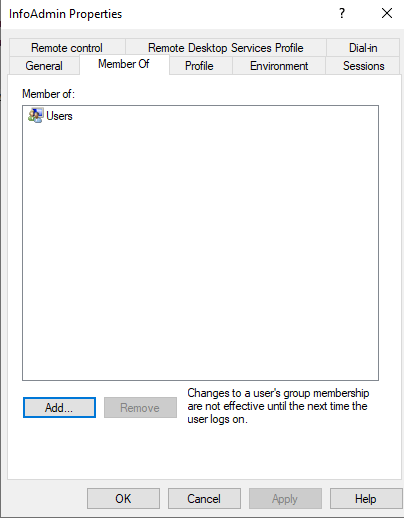Cancel the properties dialog
Image resolution: width=404 pixels, height=518 pixels.
(x=204, y=499)
